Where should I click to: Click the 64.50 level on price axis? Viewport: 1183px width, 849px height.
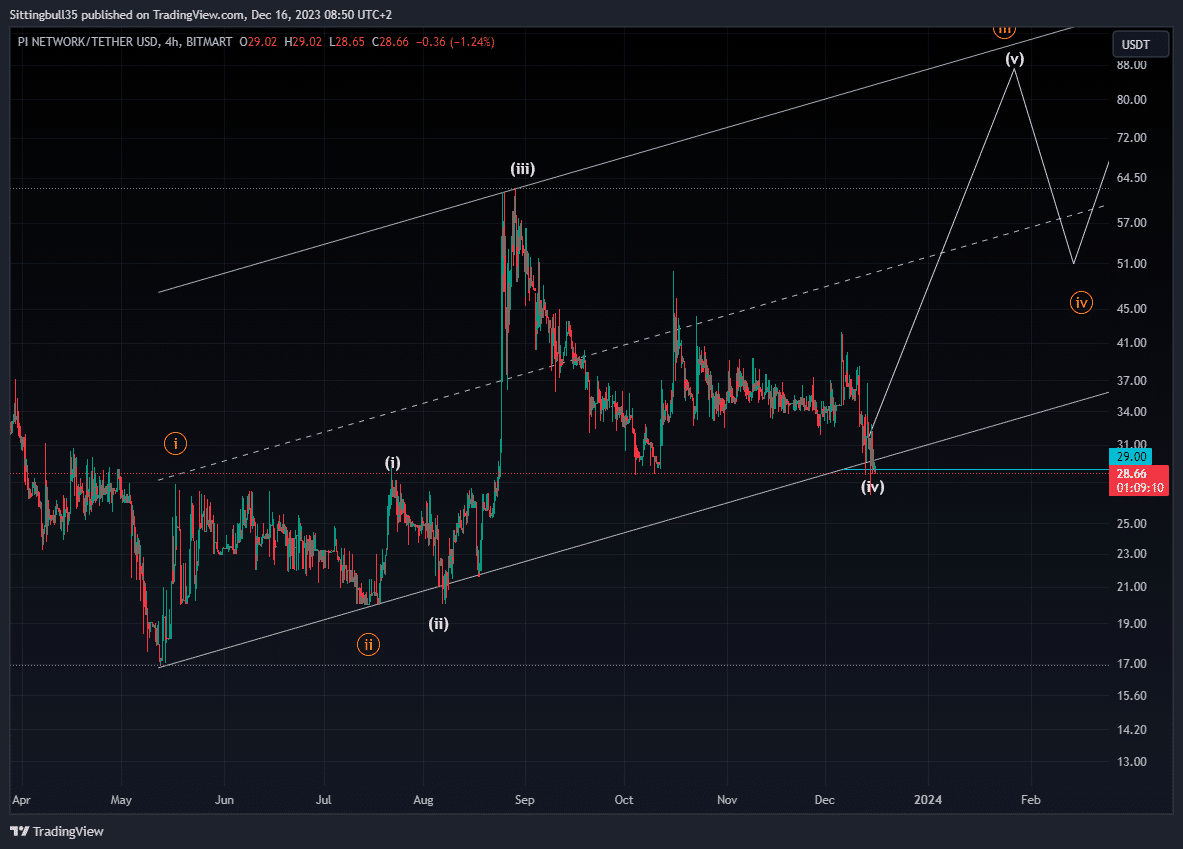tap(1132, 178)
